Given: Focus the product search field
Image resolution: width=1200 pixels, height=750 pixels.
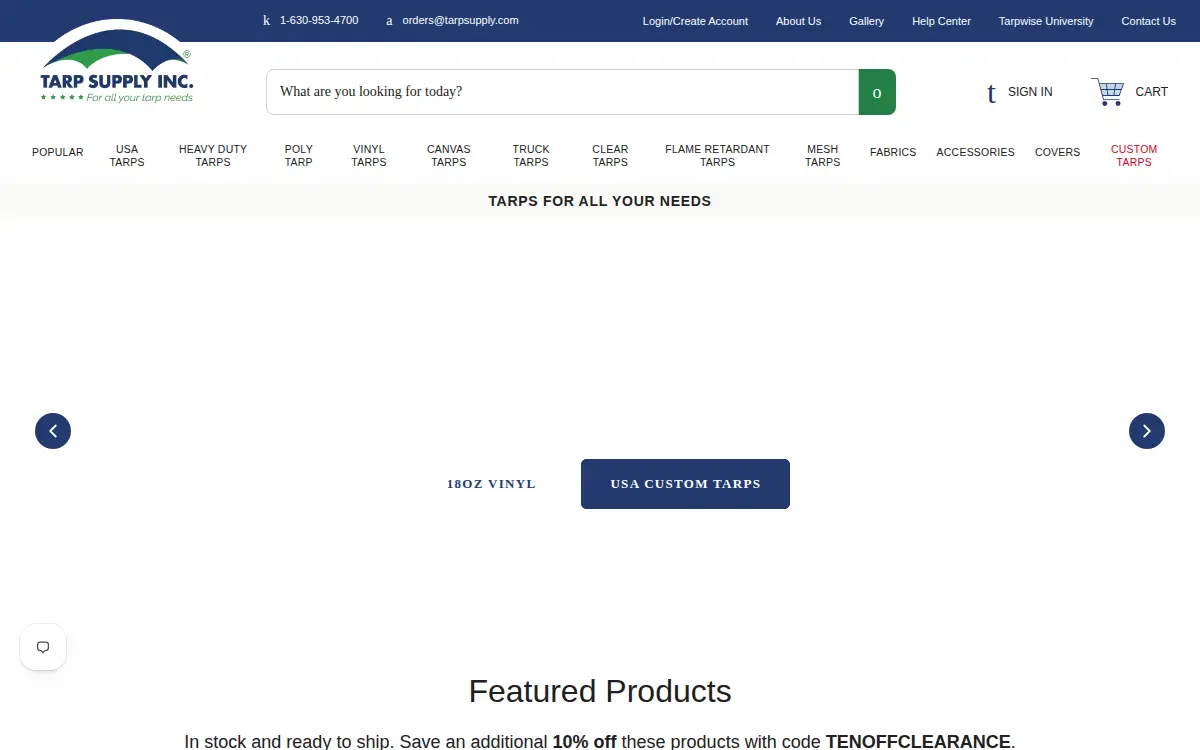Looking at the screenshot, I should (x=562, y=92).
